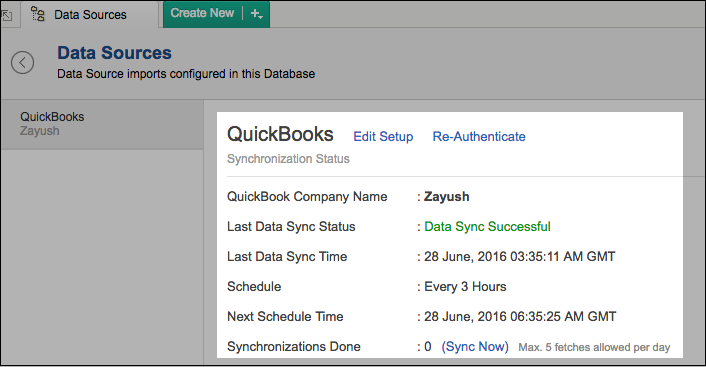The height and width of the screenshot is (367, 706).
Task: Click the Zayush company name value
Action: 447,197
